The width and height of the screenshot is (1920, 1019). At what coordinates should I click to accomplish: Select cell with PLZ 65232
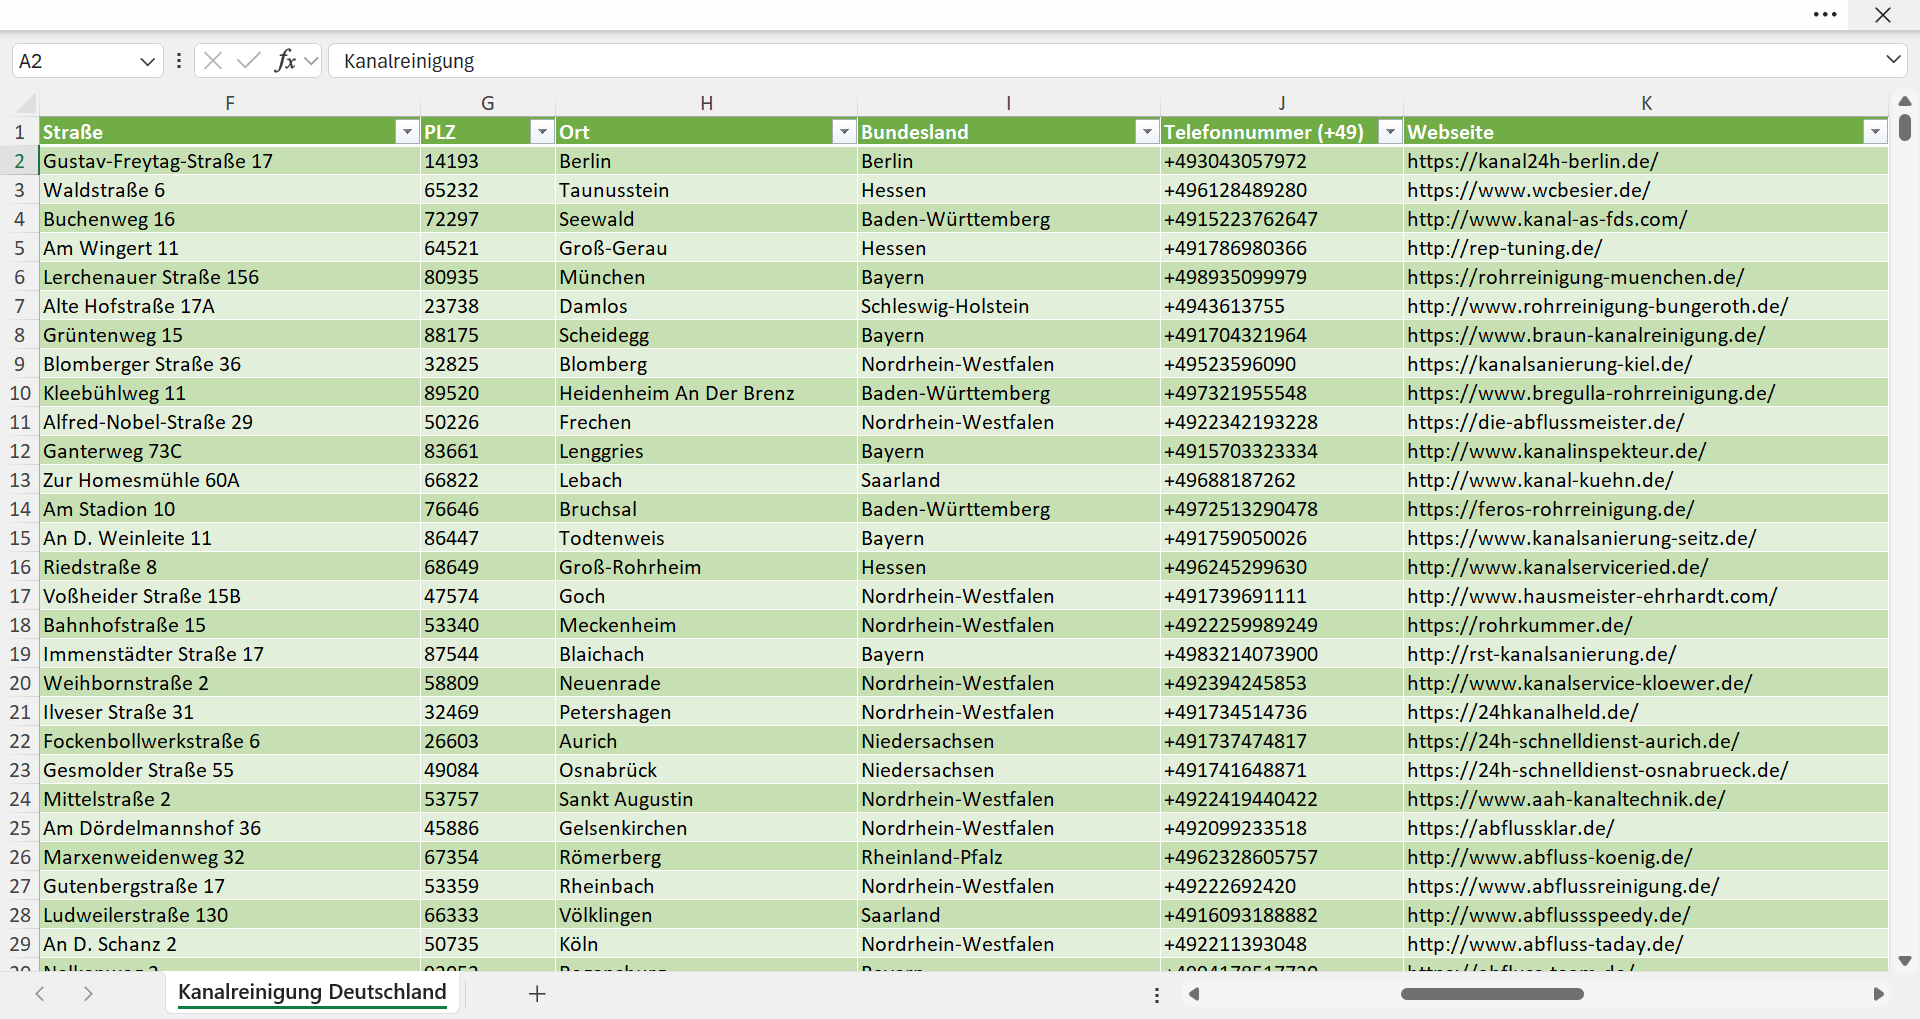point(487,190)
